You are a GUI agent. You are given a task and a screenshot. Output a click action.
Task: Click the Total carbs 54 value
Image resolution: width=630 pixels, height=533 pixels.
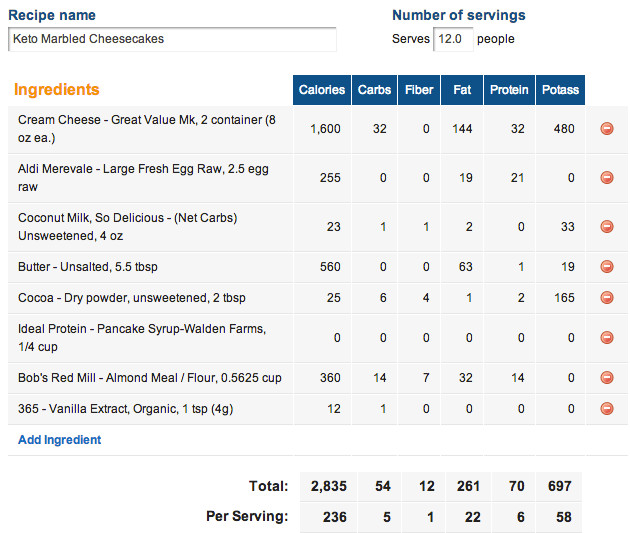383,486
